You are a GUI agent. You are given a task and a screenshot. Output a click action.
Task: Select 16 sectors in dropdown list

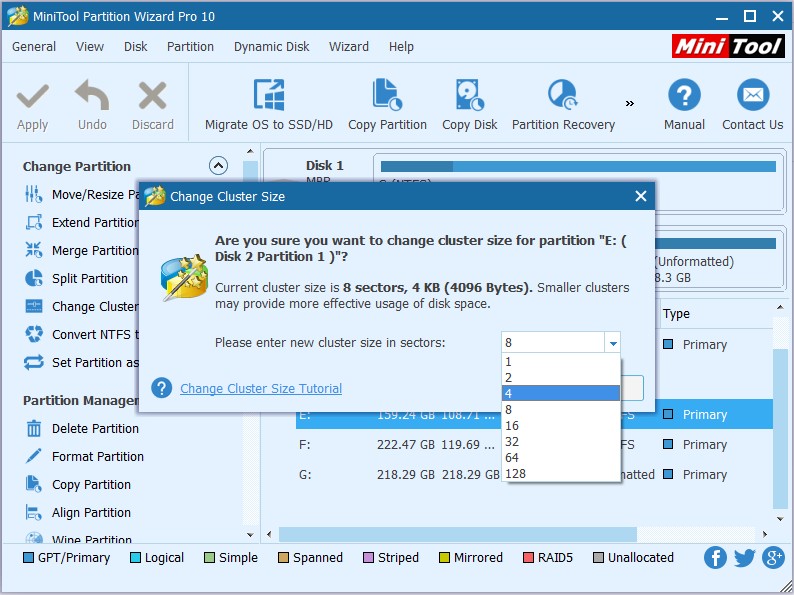[561, 425]
